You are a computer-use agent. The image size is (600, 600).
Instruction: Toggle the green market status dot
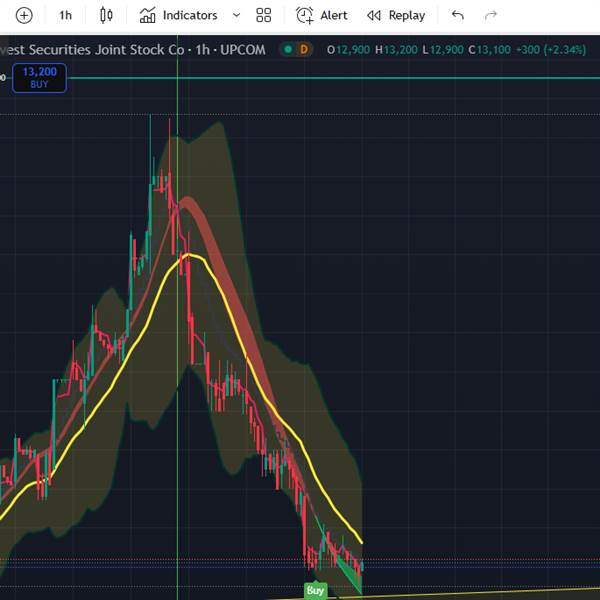tap(288, 49)
